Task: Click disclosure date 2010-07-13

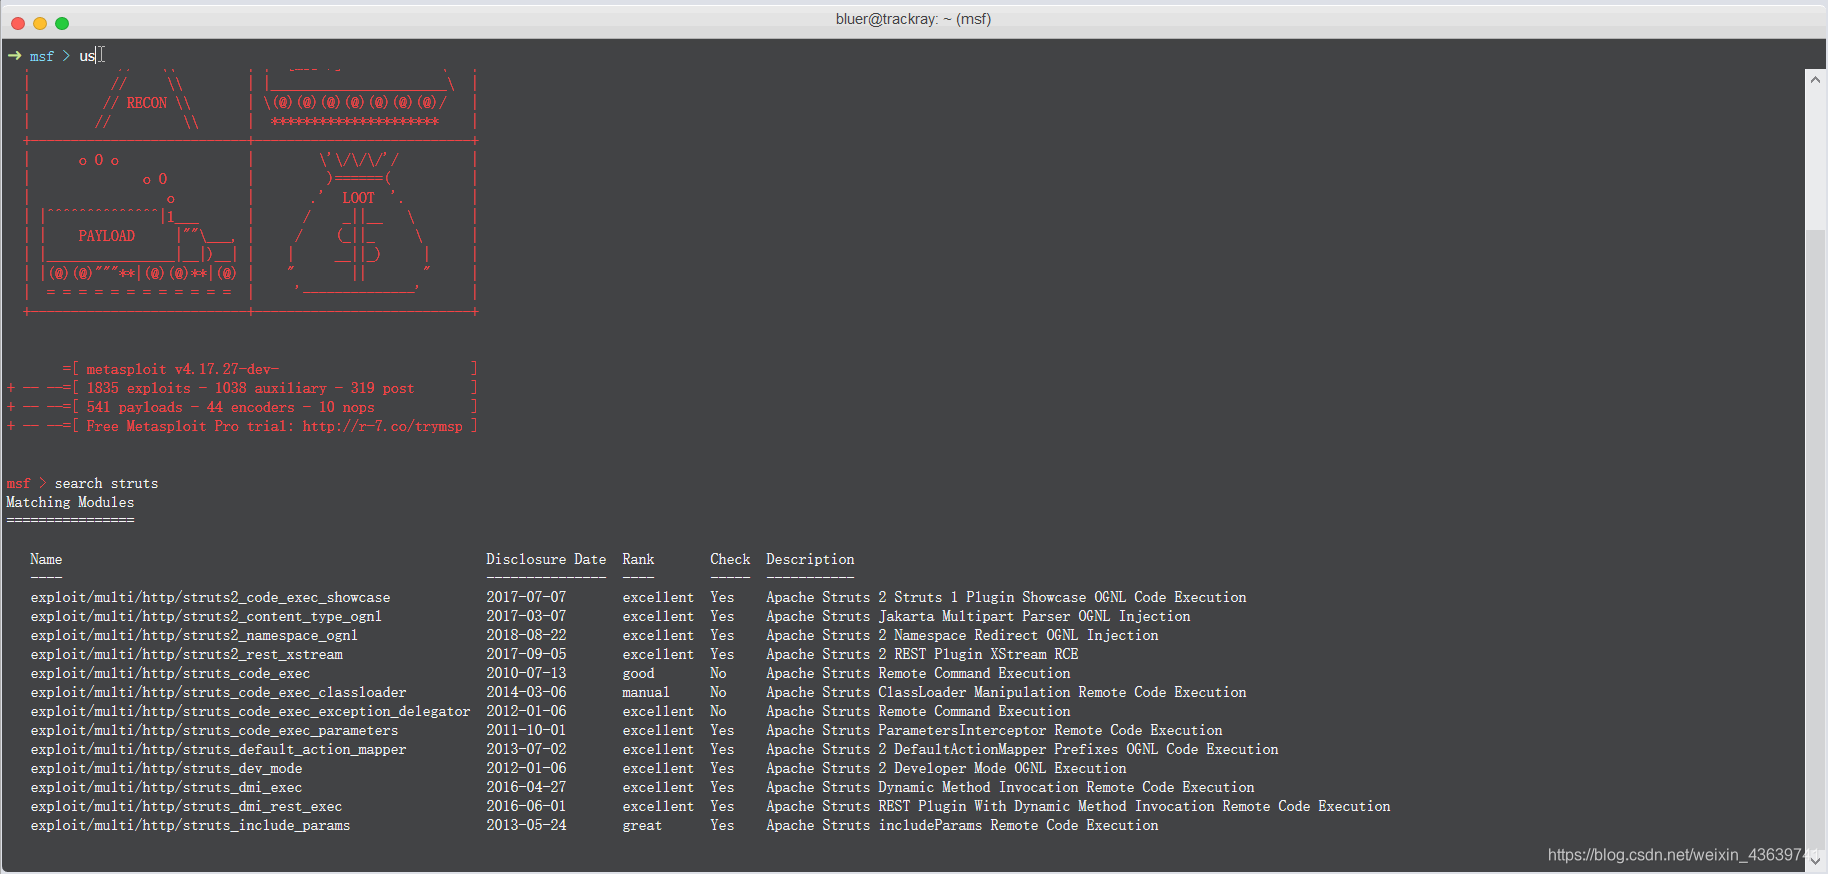Action: [526, 673]
